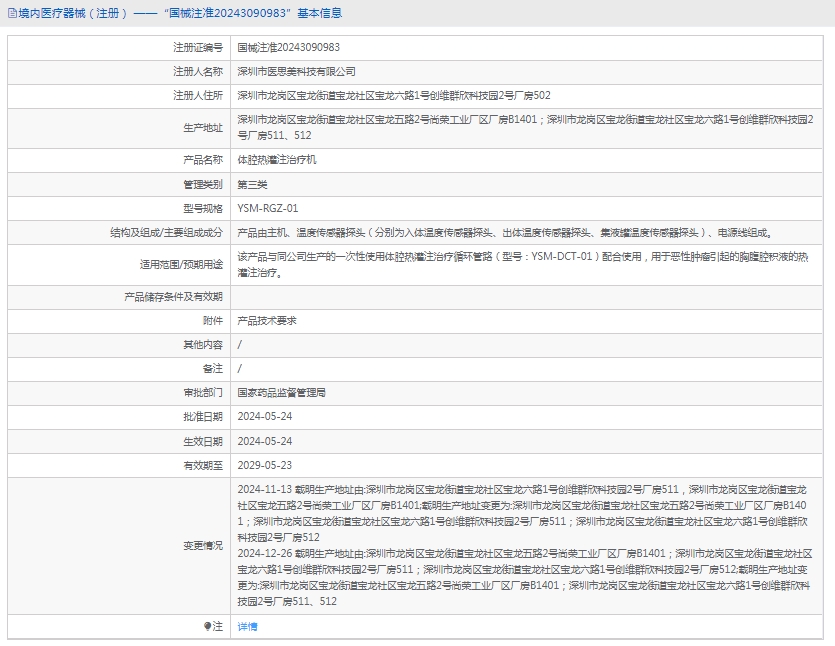The width and height of the screenshot is (835, 646).
Task: Click registrant name 深圳市医思美科技有限公司
Action: click(296, 72)
